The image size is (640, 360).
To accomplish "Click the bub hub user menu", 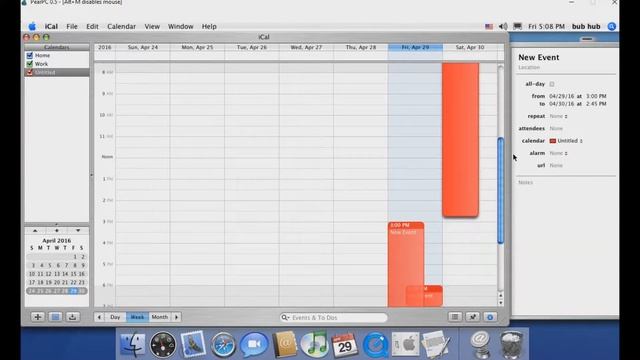I will [x=586, y=27].
